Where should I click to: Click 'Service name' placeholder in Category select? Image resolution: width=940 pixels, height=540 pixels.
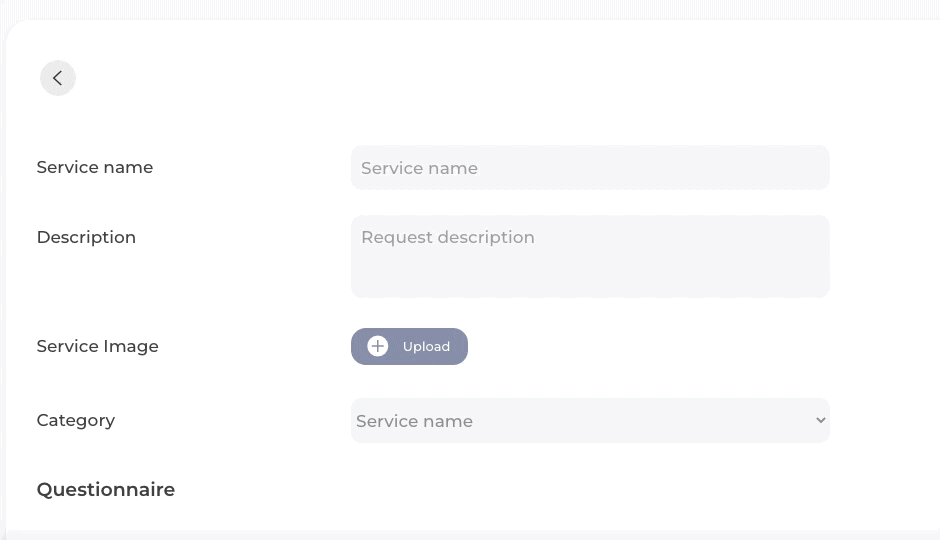pyautogui.click(x=414, y=421)
